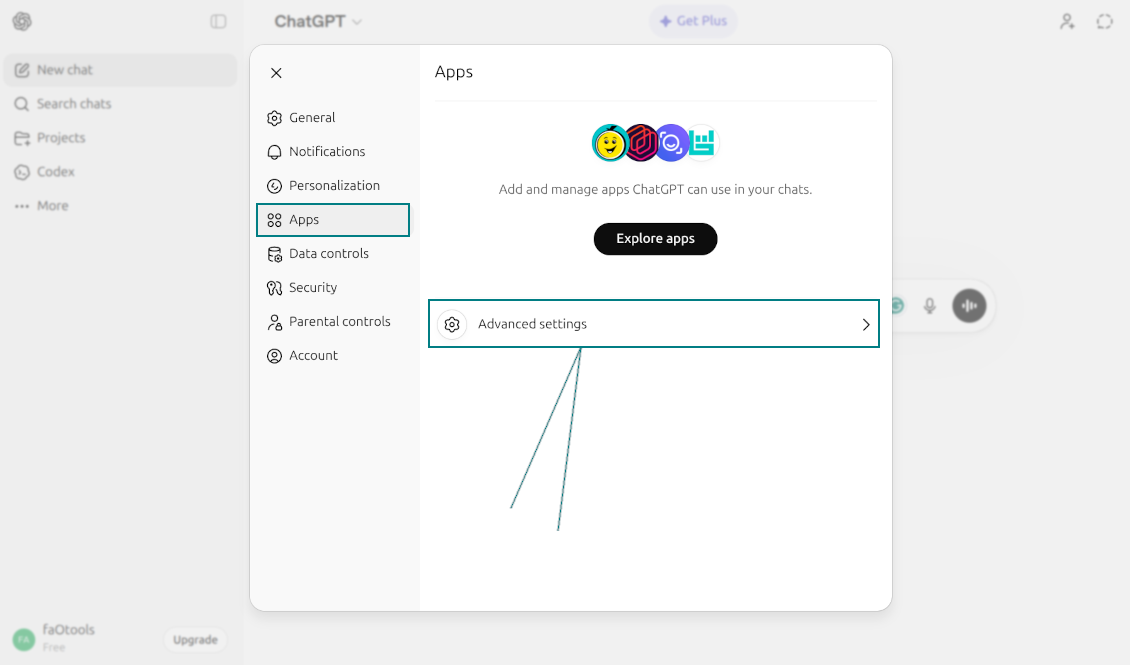Click the Get Plus pill button

(x=693, y=20)
